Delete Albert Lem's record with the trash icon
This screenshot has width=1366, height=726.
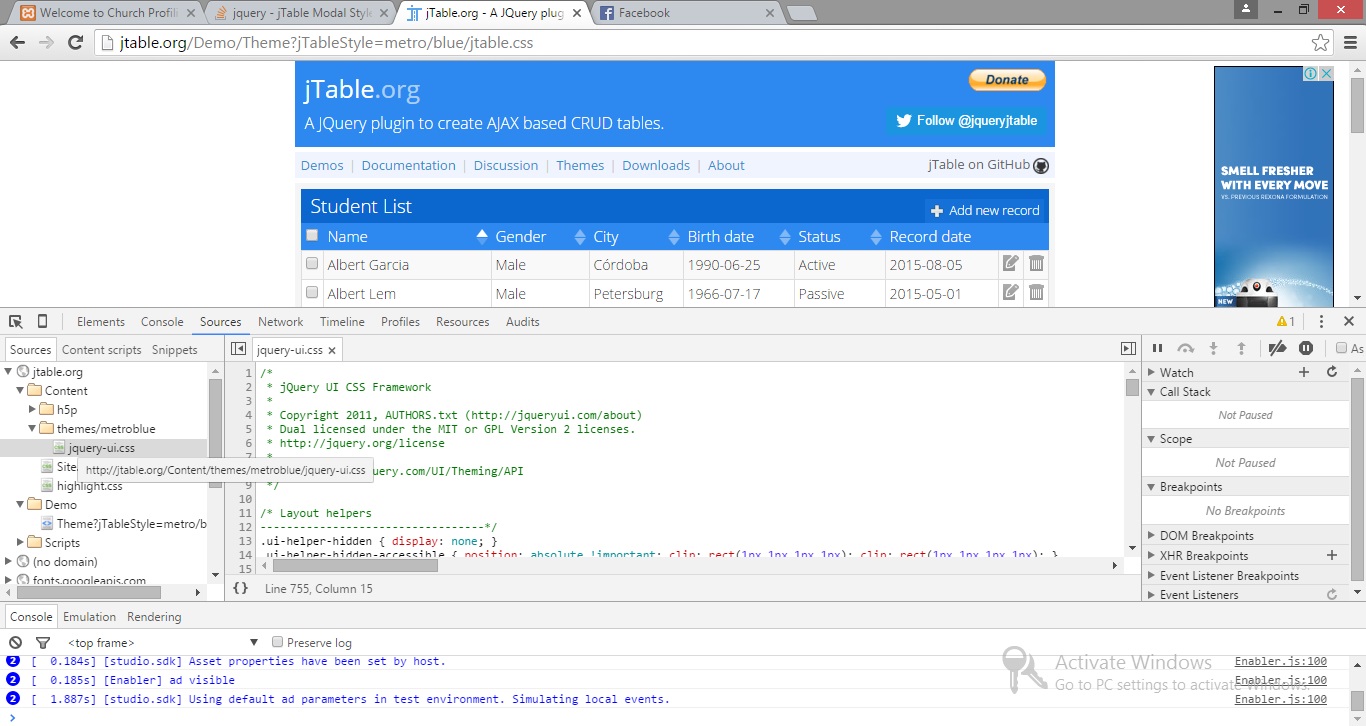point(1037,293)
